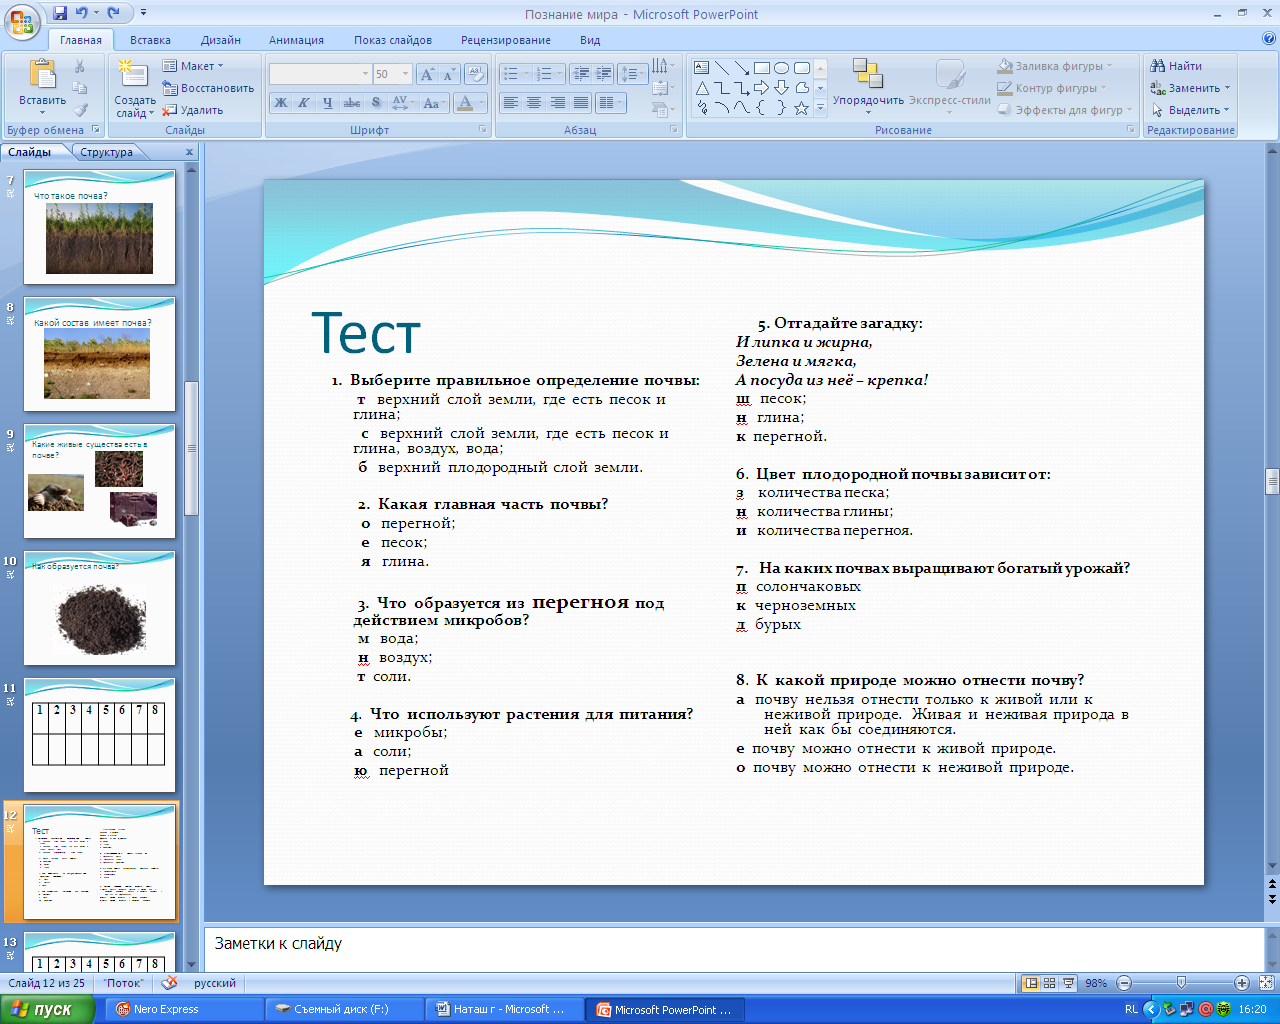Click the Cut scissors icon

[x=80, y=66]
